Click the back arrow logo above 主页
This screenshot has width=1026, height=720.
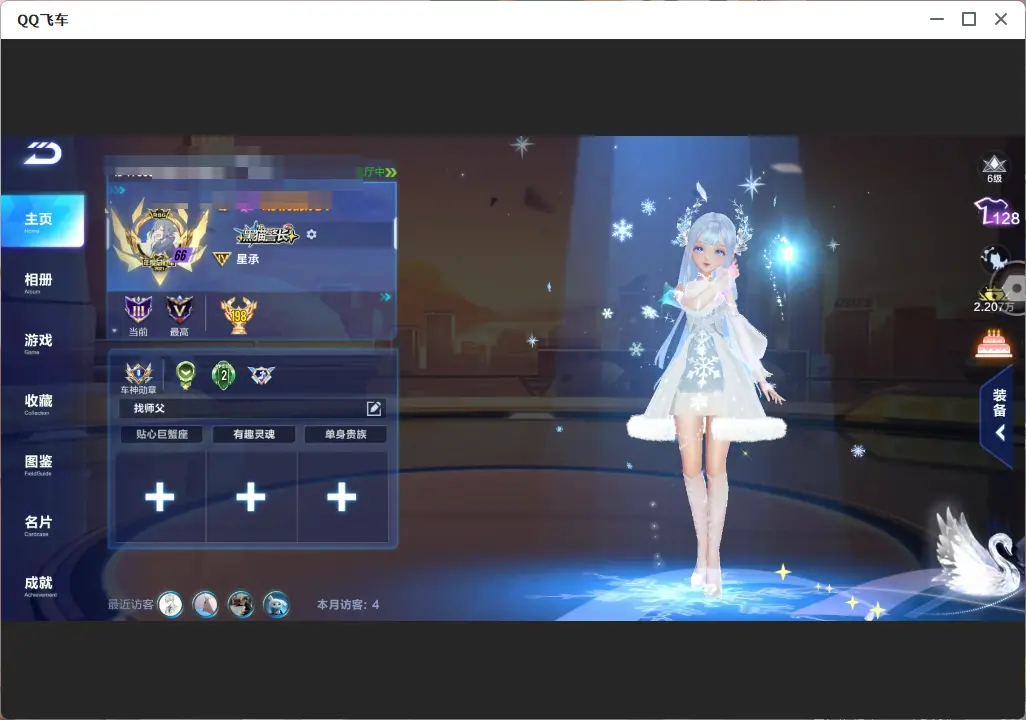tap(43, 153)
